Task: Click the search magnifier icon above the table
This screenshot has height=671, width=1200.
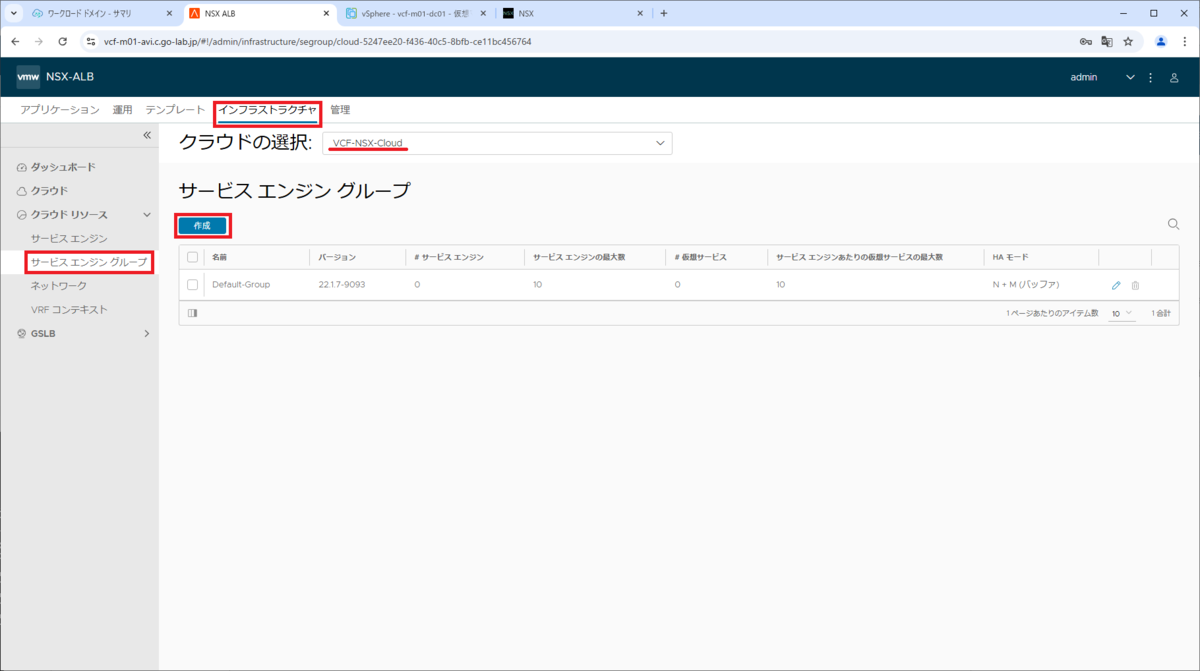Action: [1174, 225]
